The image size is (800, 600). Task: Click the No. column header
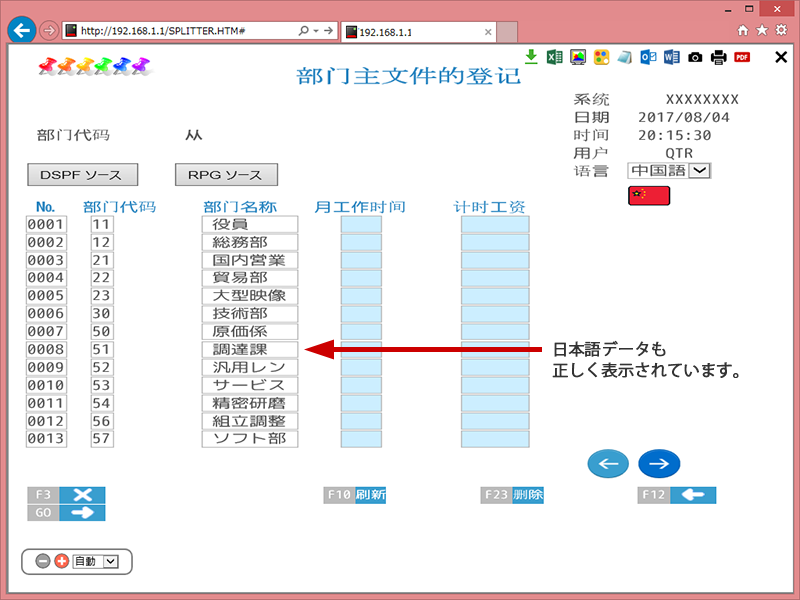tap(45, 207)
